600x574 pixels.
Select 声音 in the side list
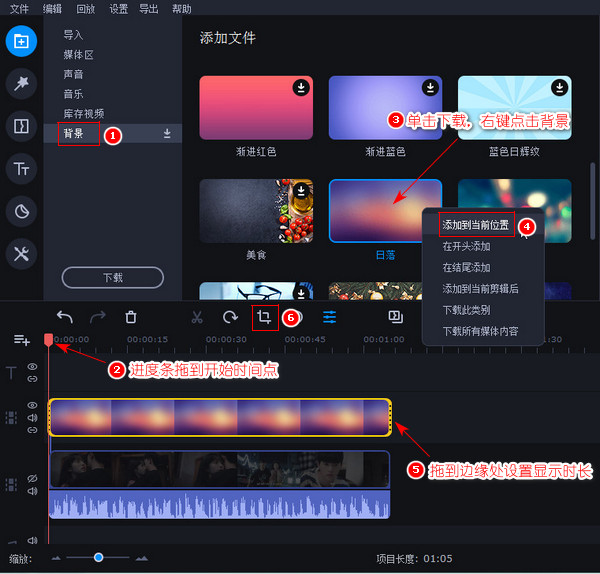73,74
